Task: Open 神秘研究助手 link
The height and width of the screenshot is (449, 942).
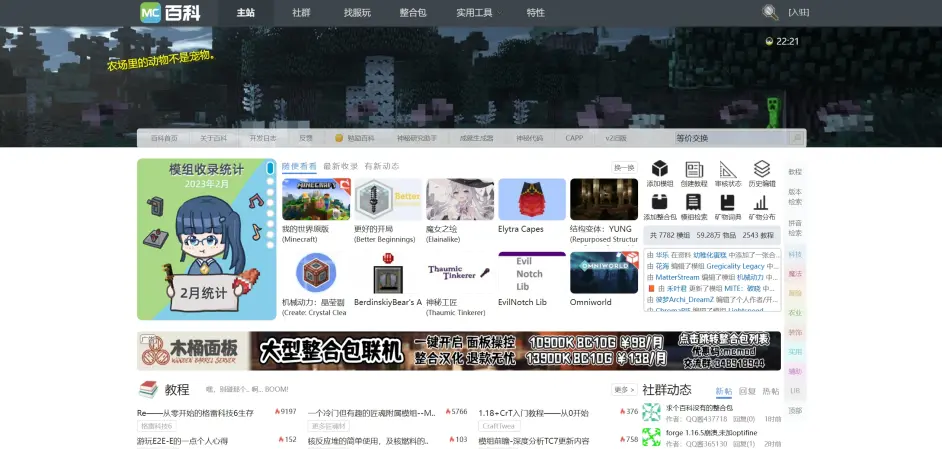Action: (x=417, y=138)
